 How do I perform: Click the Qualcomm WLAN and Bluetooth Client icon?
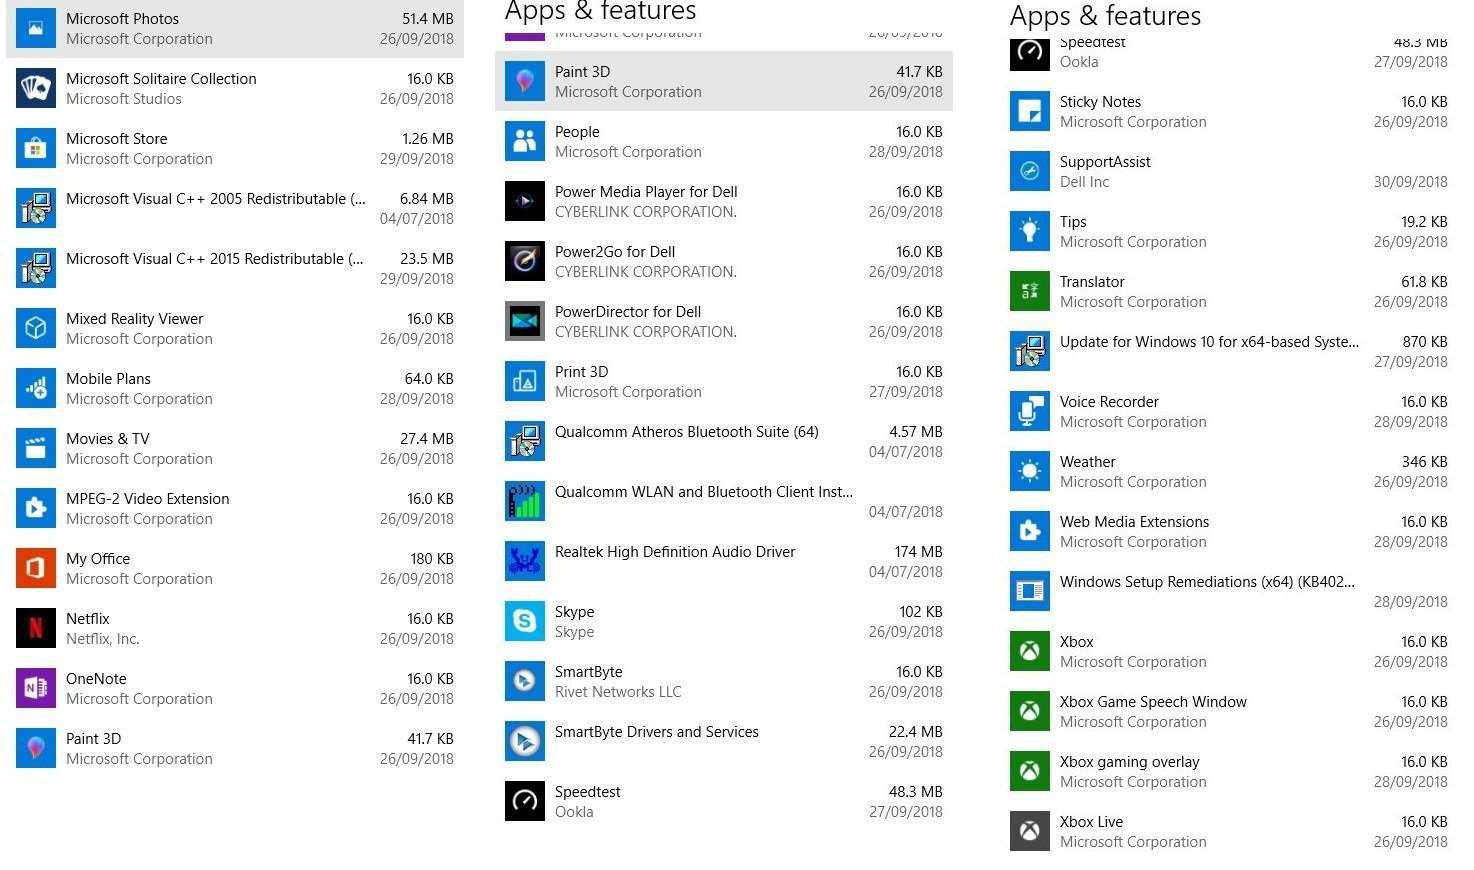(525, 501)
